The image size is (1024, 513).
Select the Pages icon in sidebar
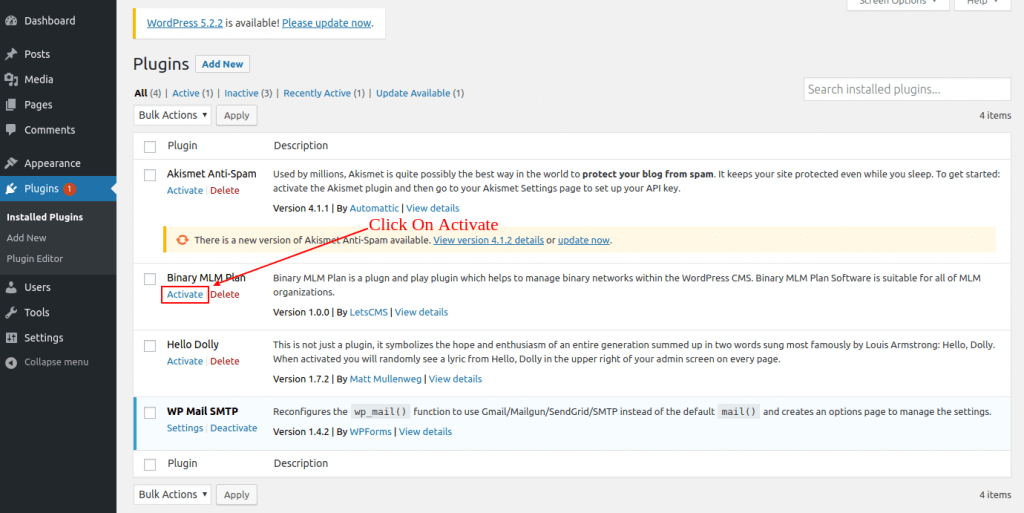(x=11, y=104)
